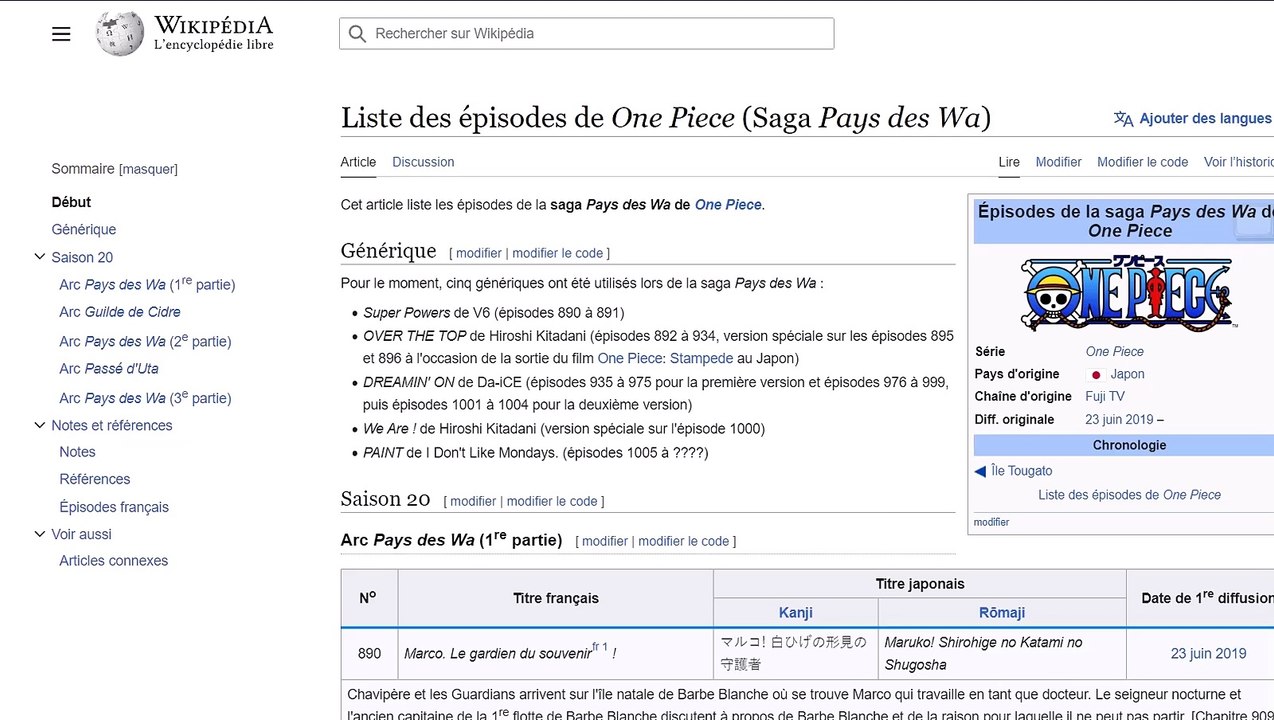The image size is (1274, 720).
Task: Jump to Générique in the sidebar
Action: coord(84,230)
